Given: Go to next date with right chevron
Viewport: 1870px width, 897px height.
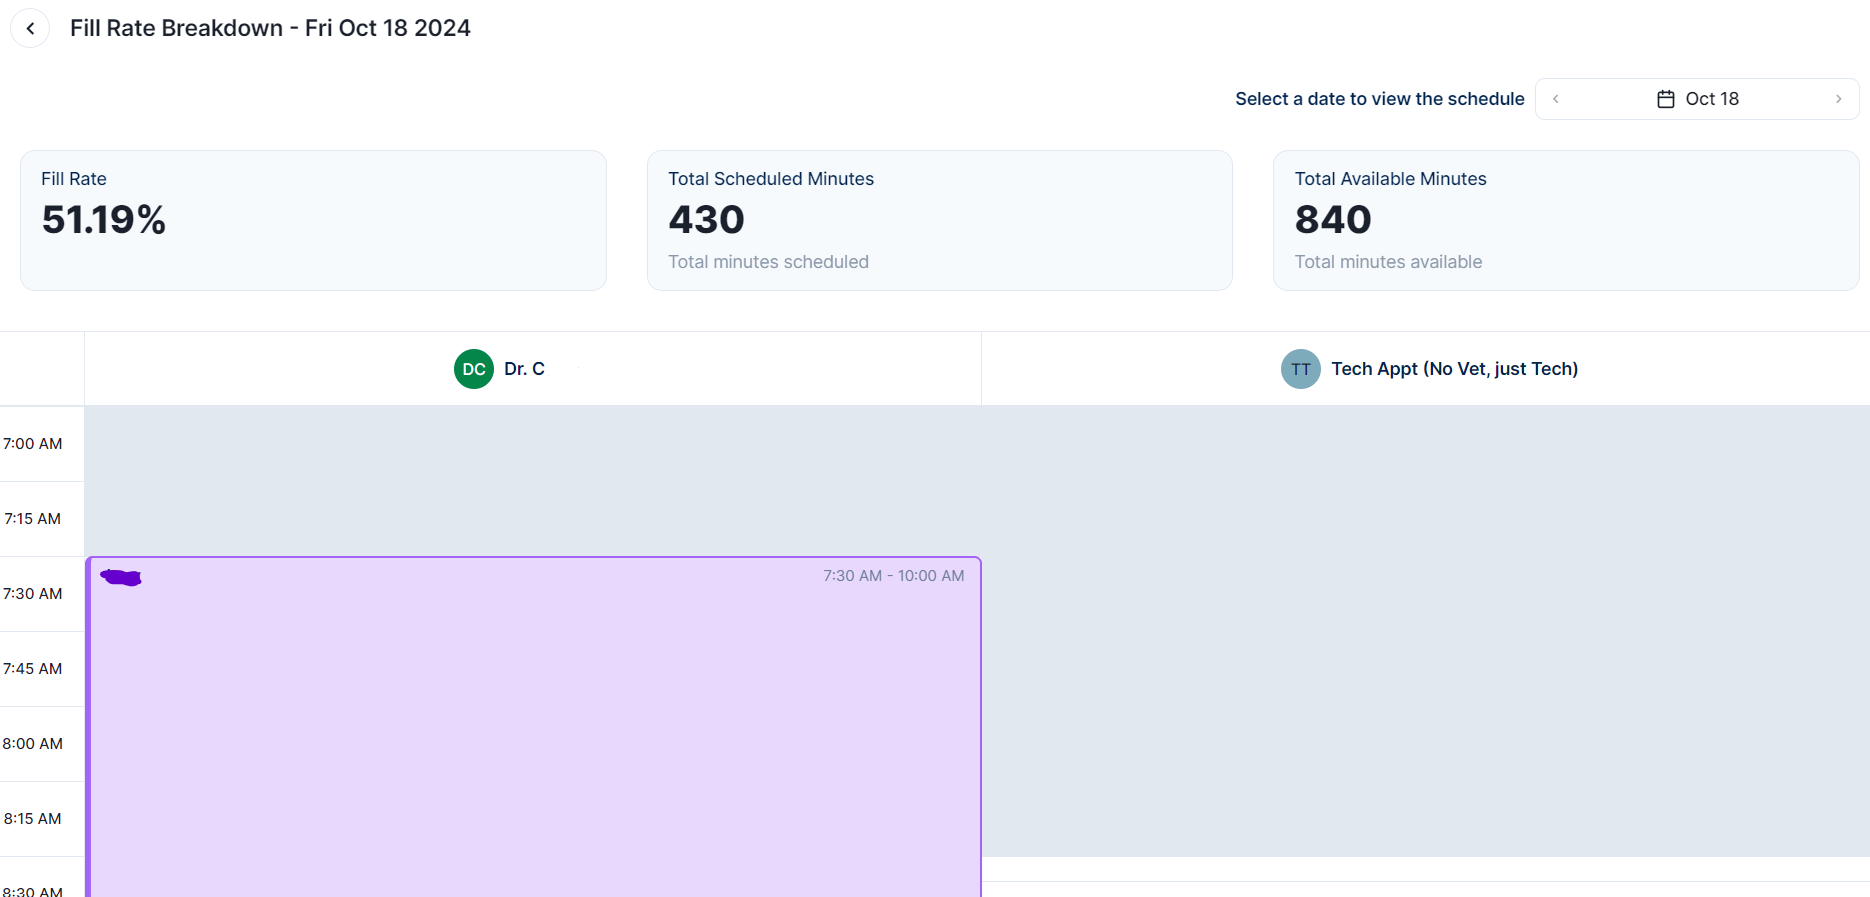Looking at the screenshot, I should point(1838,99).
